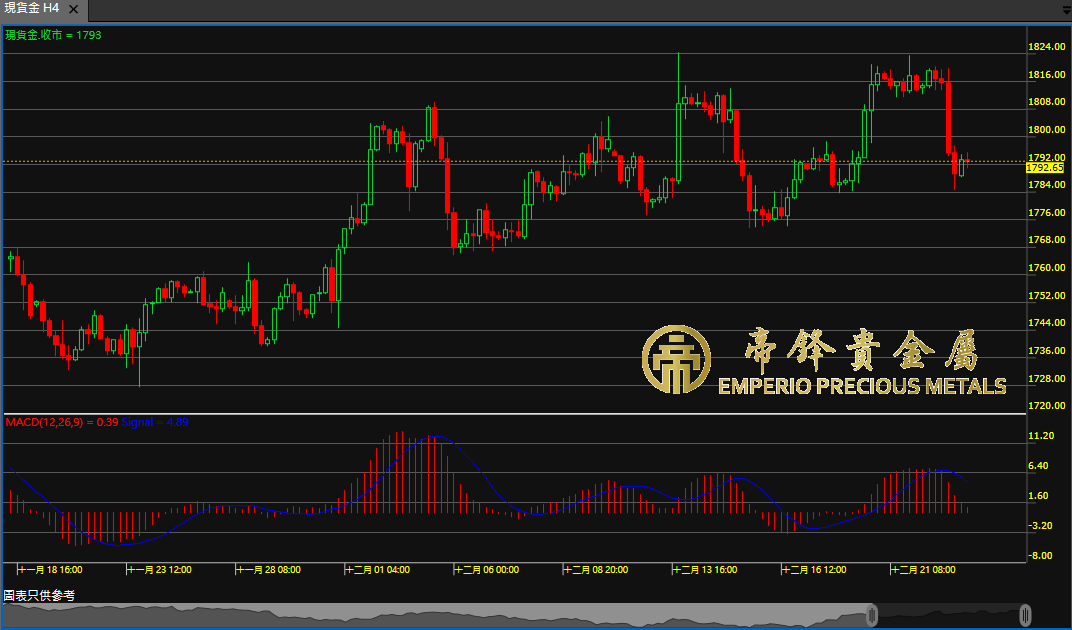Click the 十二月 08 20:00 time label
The width and height of the screenshot is (1072, 630).
point(595,570)
